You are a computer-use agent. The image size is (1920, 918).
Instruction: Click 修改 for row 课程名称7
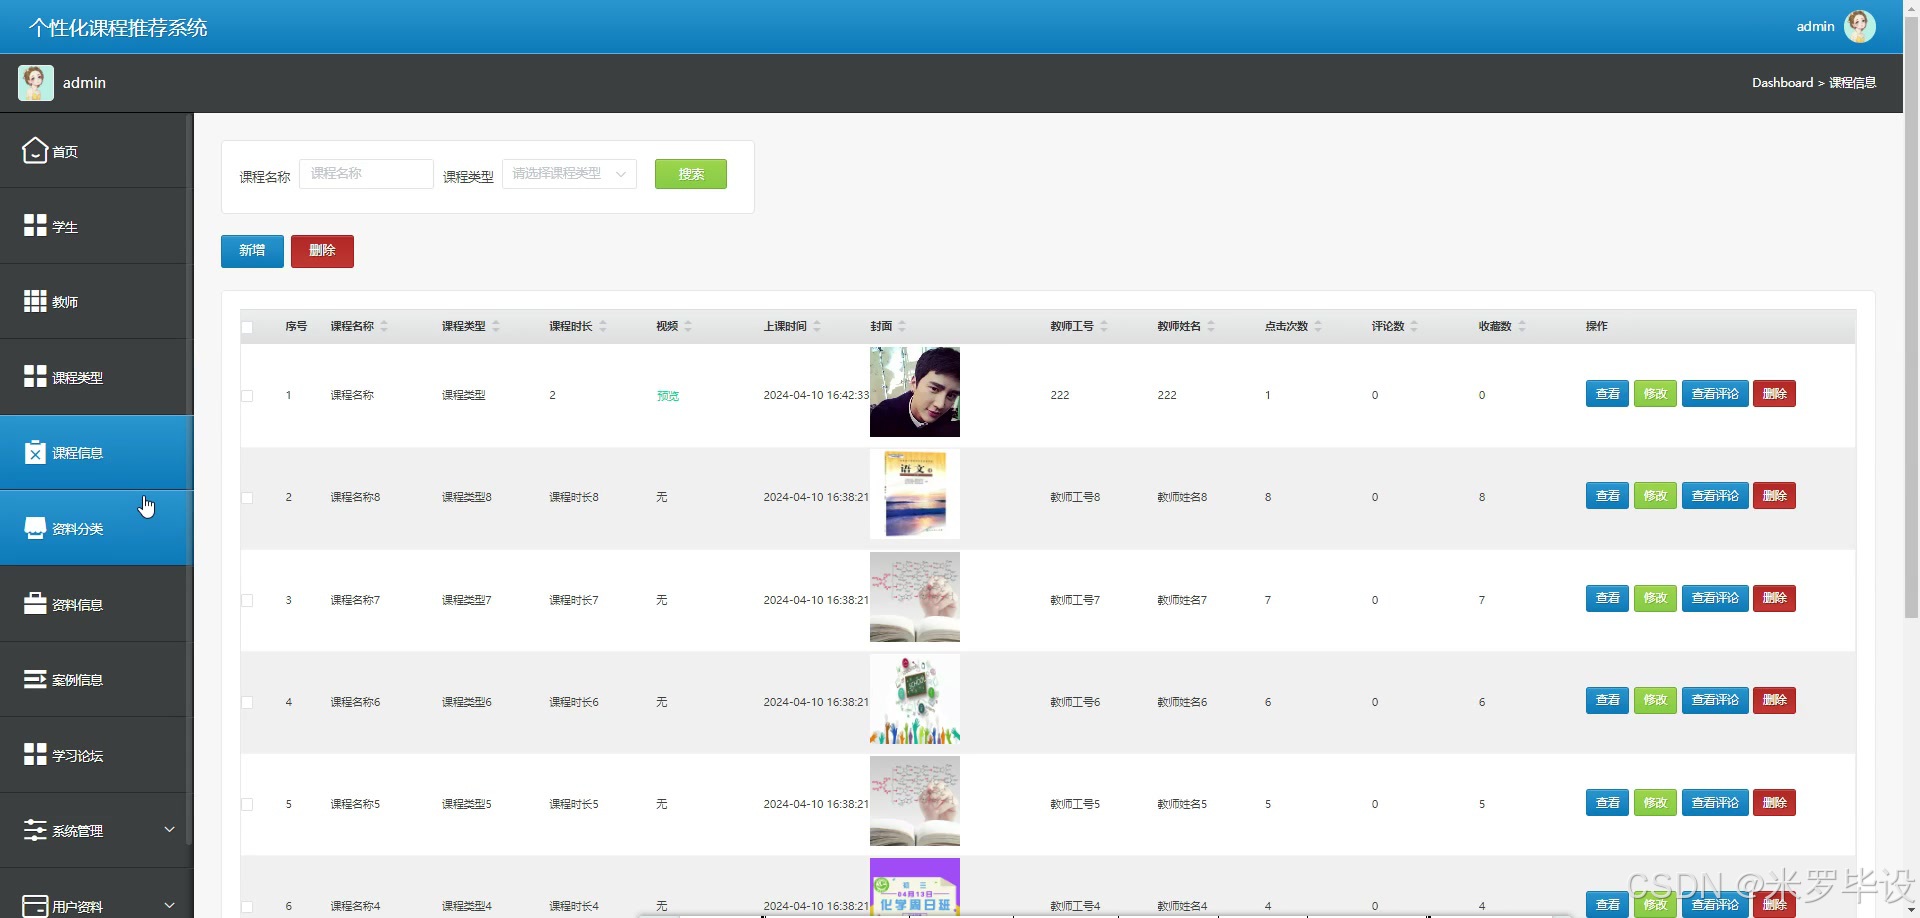pos(1655,598)
